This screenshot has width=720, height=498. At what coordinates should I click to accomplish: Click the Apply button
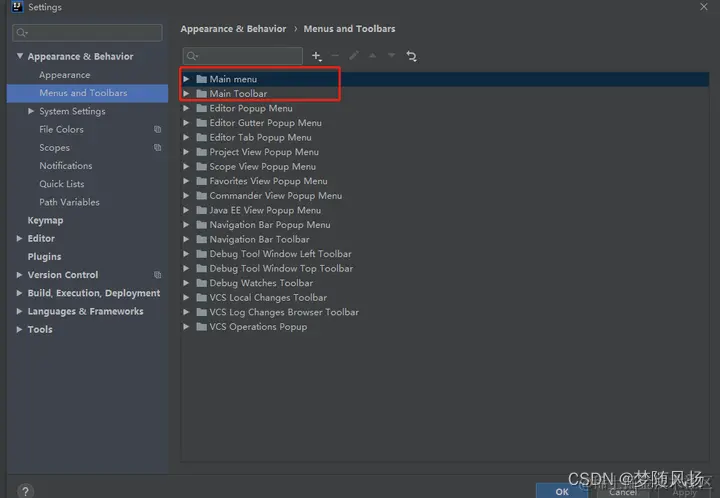coord(685,492)
